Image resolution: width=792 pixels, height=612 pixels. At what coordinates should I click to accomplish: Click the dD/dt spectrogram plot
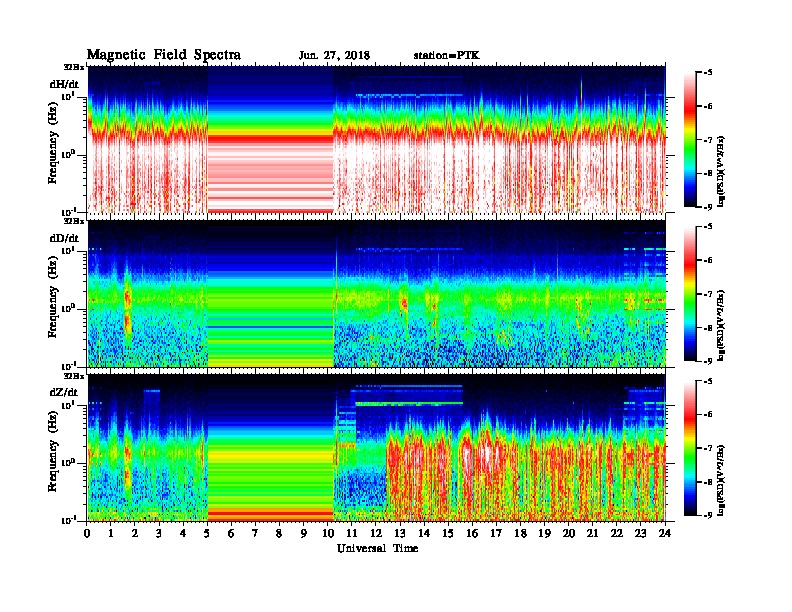(x=377, y=293)
